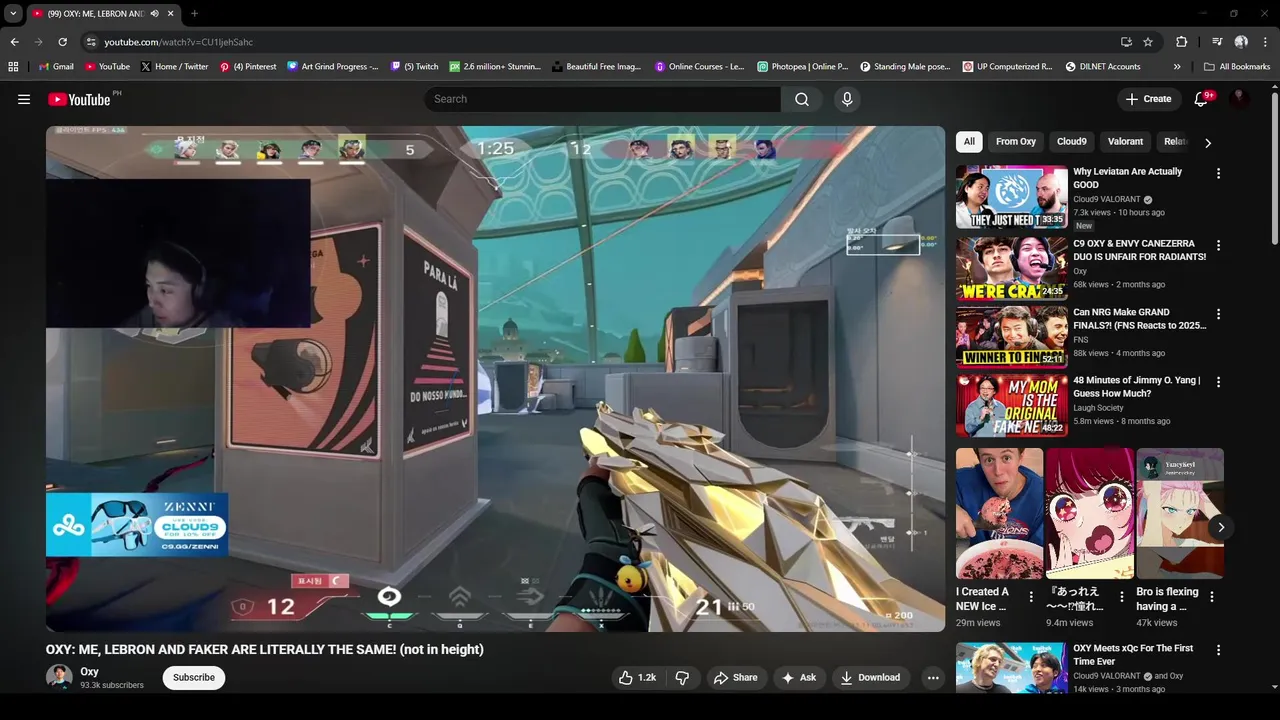The width and height of the screenshot is (1280, 720).
Task: Open options for Why Leviatan video
Action: click(x=1218, y=174)
